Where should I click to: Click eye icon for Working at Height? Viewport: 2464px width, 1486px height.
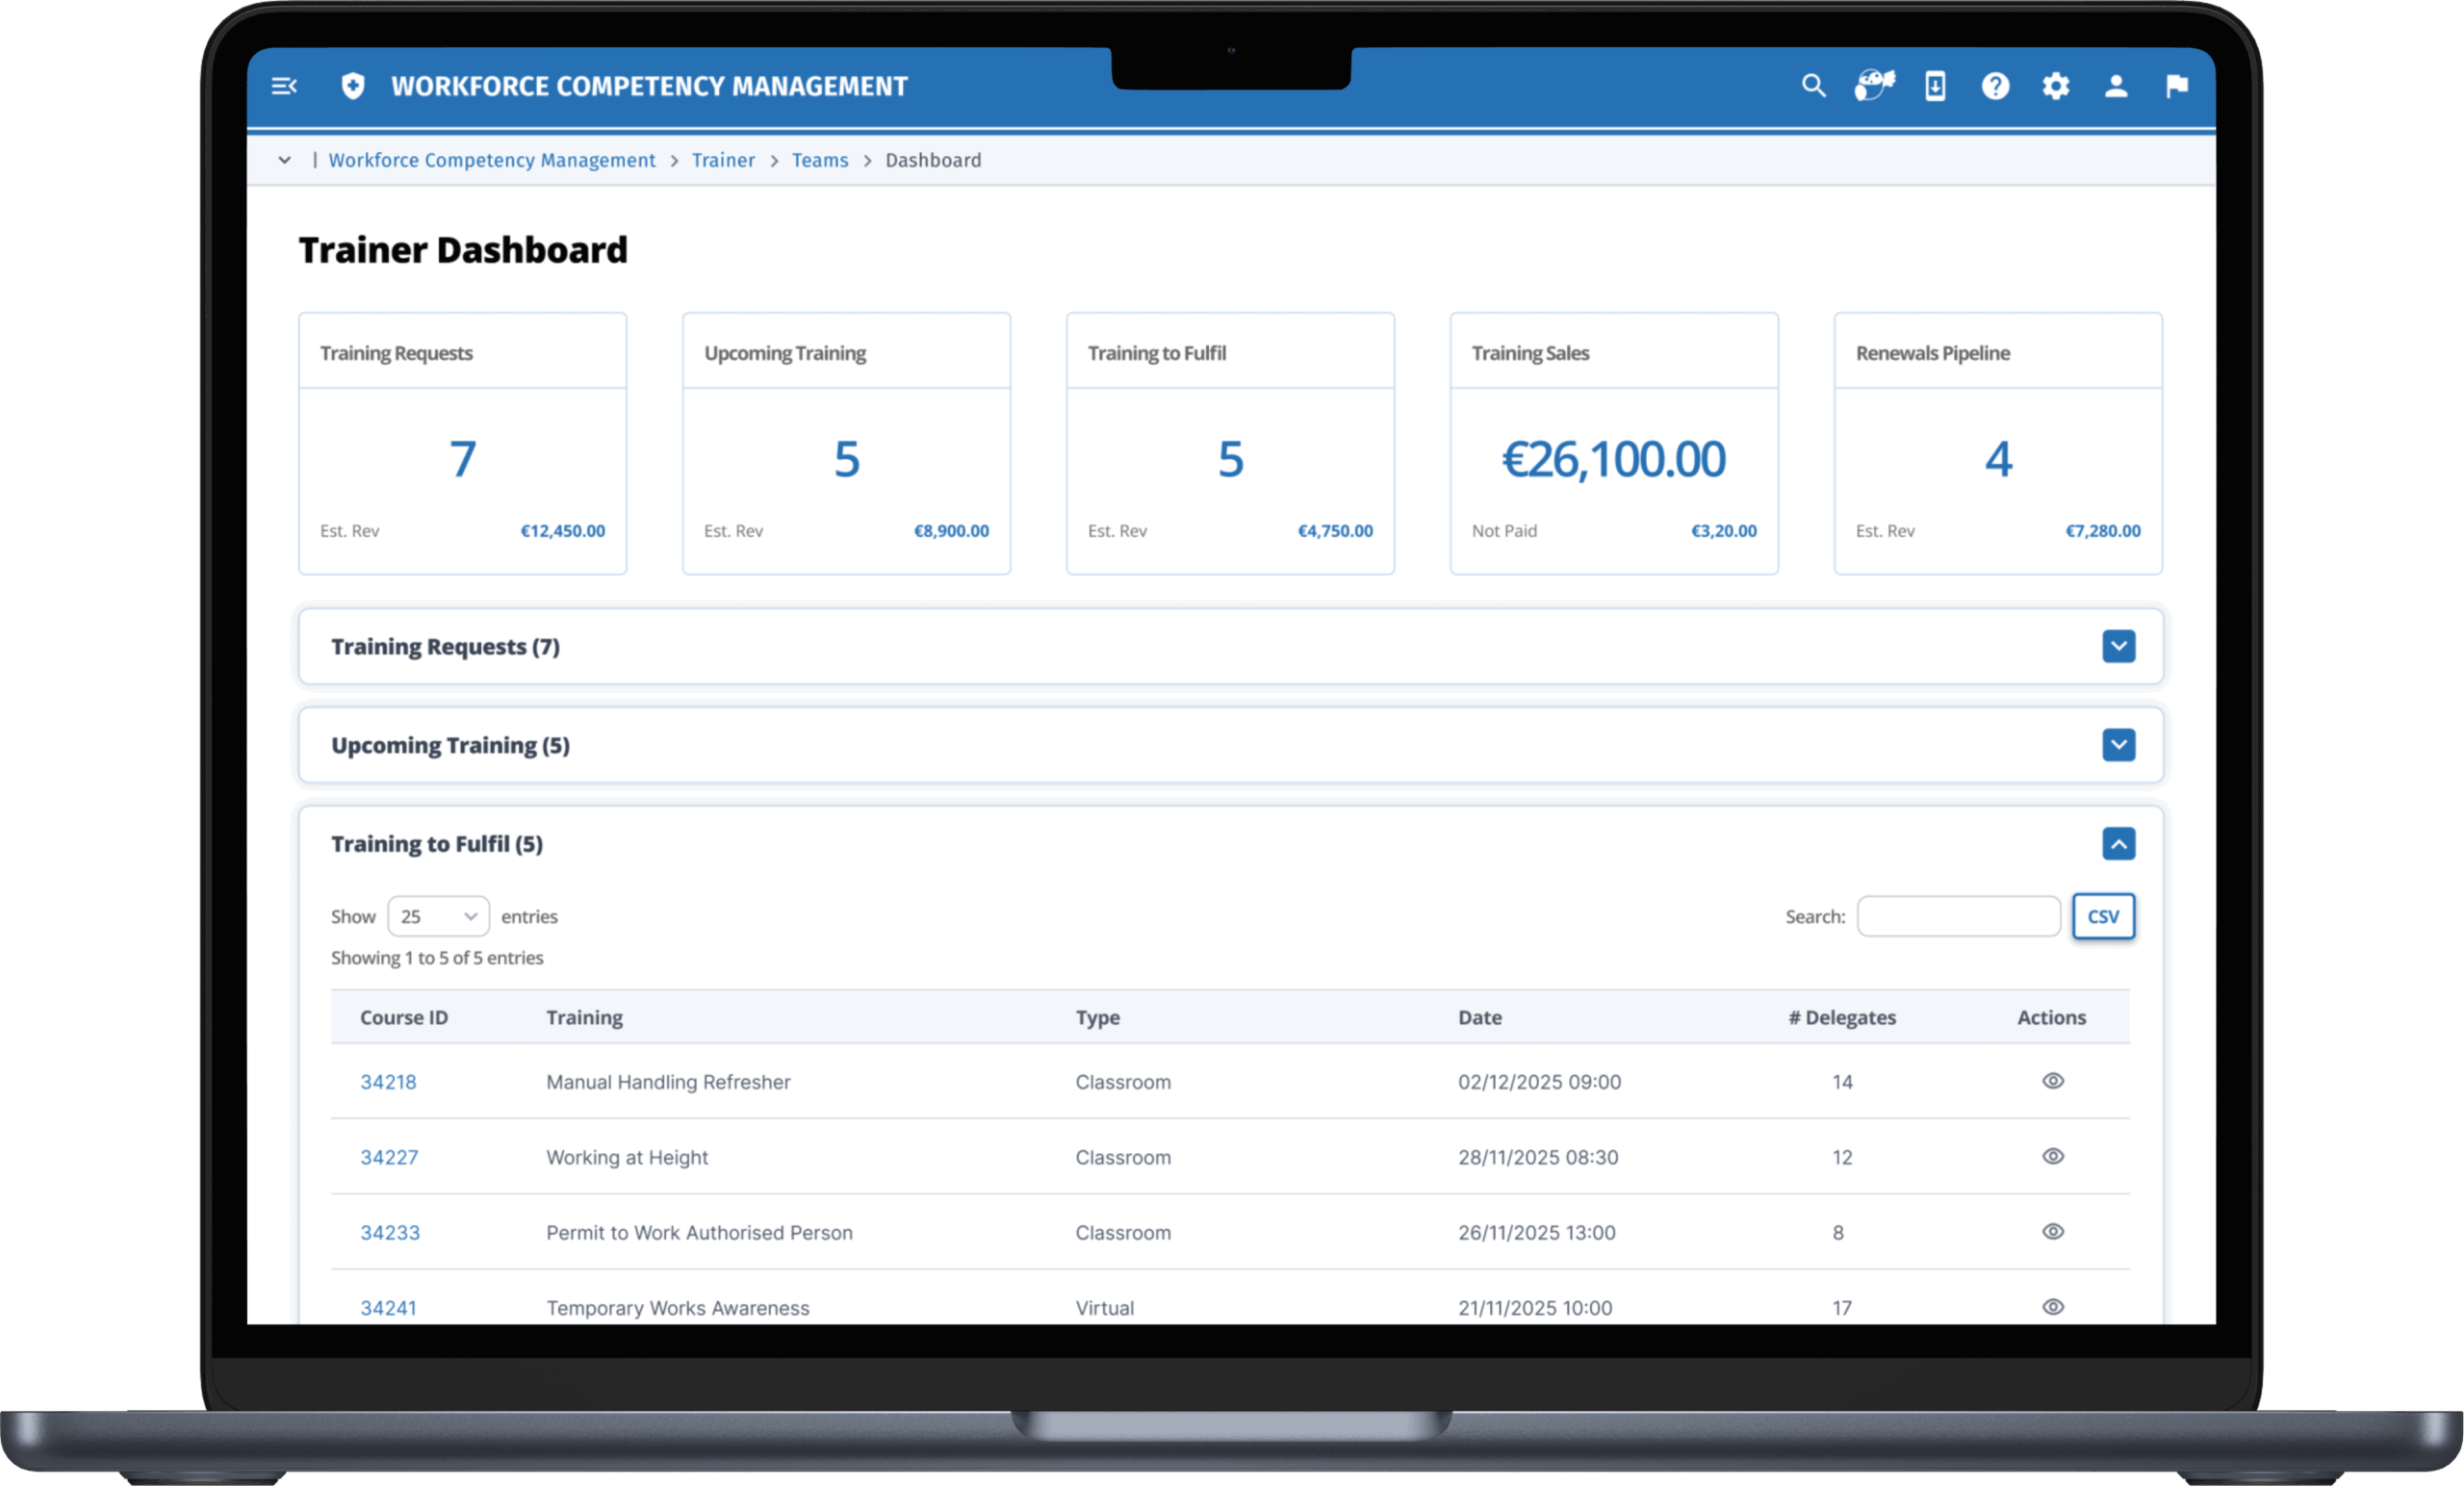[x=2052, y=1156]
